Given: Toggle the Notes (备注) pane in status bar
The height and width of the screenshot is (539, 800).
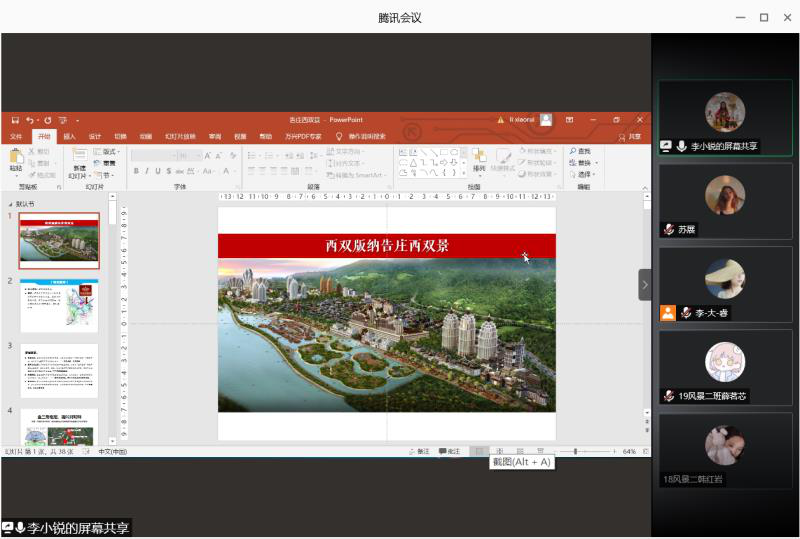Looking at the screenshot, I should tap(418, 452).
